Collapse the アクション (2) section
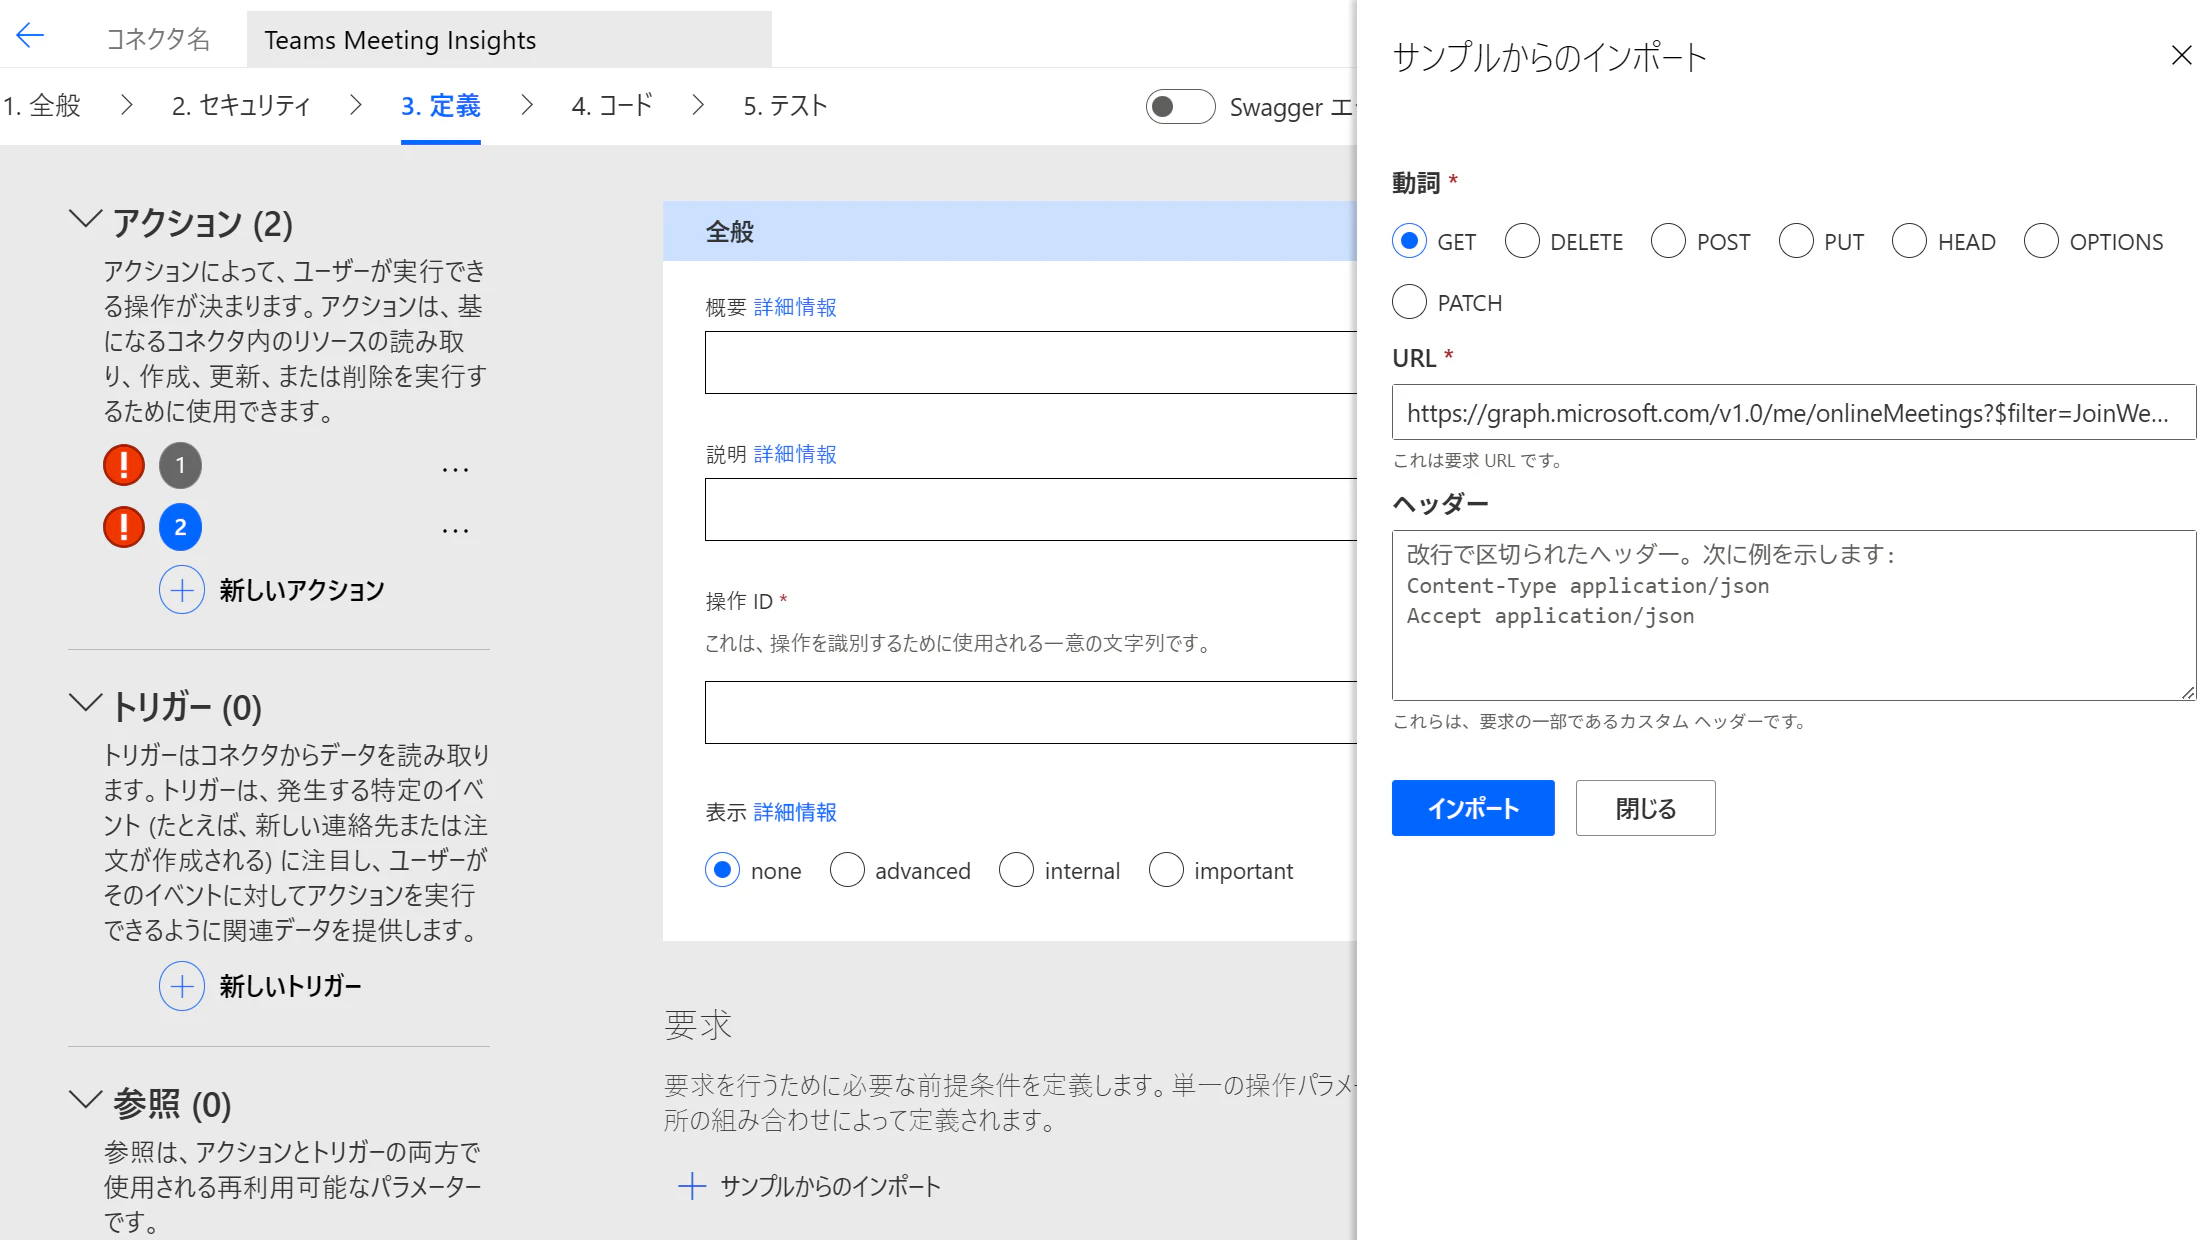The height and width of the screenshot is (1240, 2212). [x=85, y=219]
